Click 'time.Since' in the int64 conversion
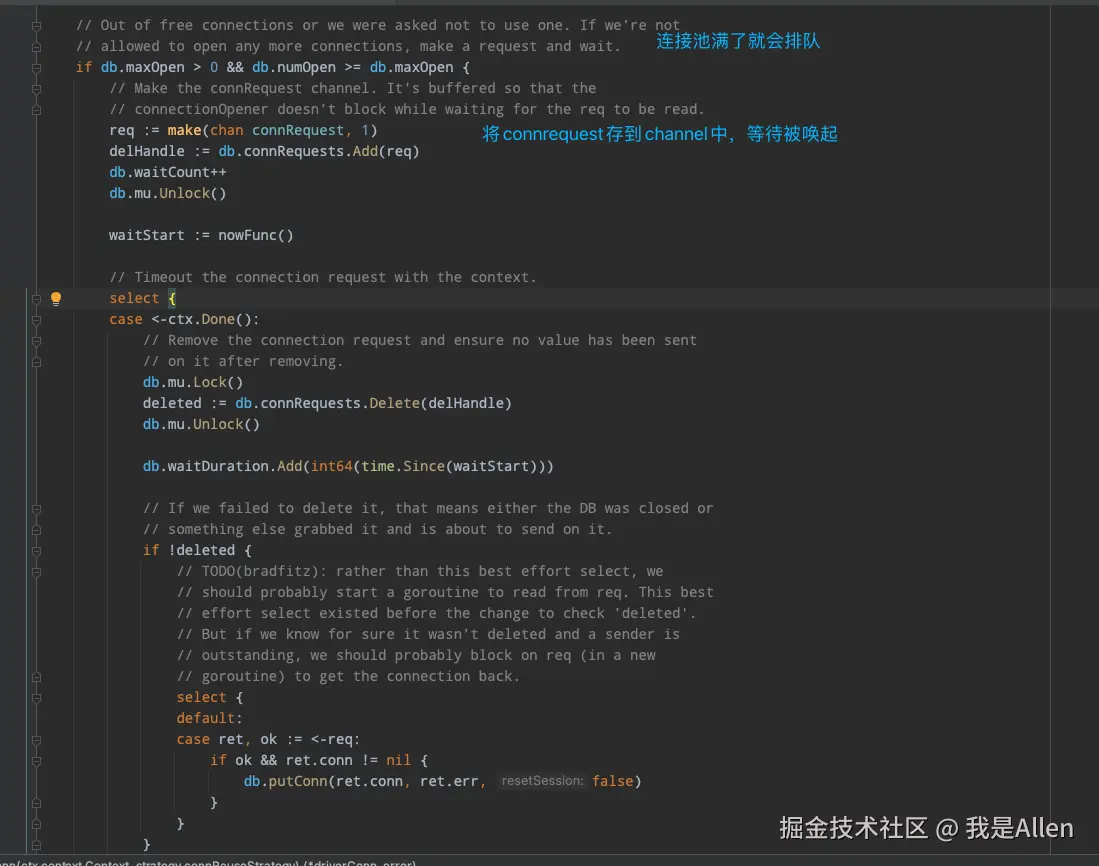Image resolution: width=1099 pixels, height=866 pixels. point(403,467)
